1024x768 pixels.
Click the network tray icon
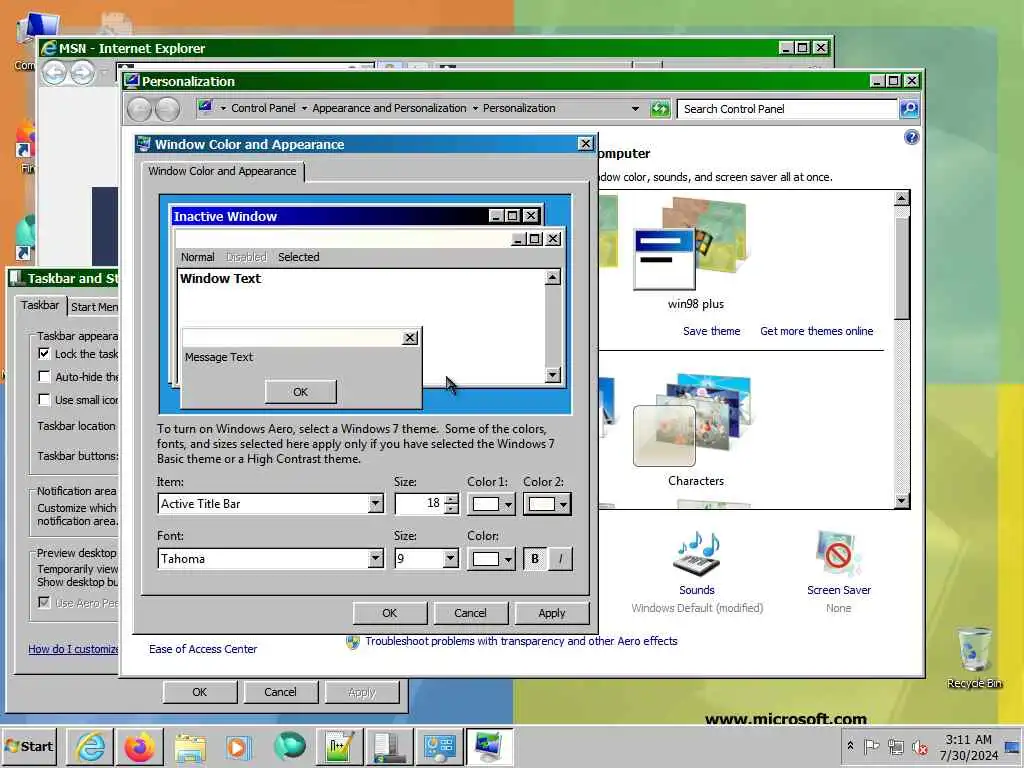(896, 747)
